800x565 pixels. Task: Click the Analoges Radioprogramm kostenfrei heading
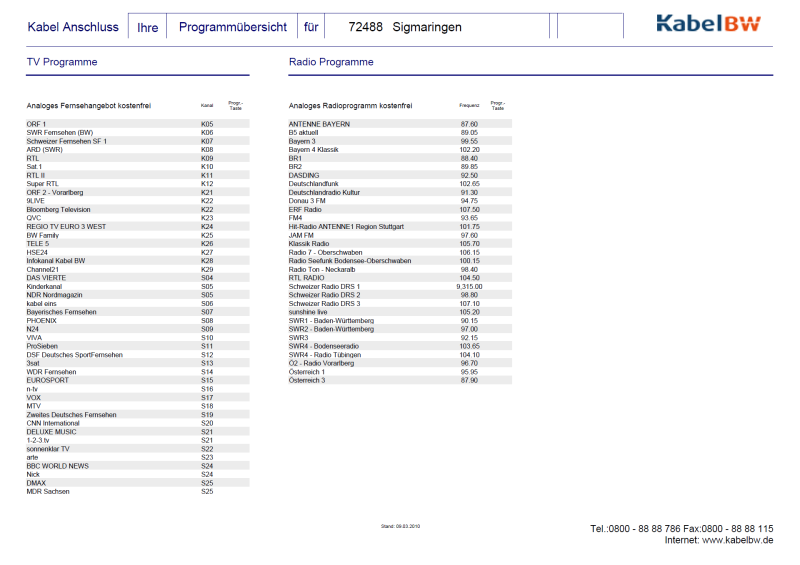click(x=350, y=105)
